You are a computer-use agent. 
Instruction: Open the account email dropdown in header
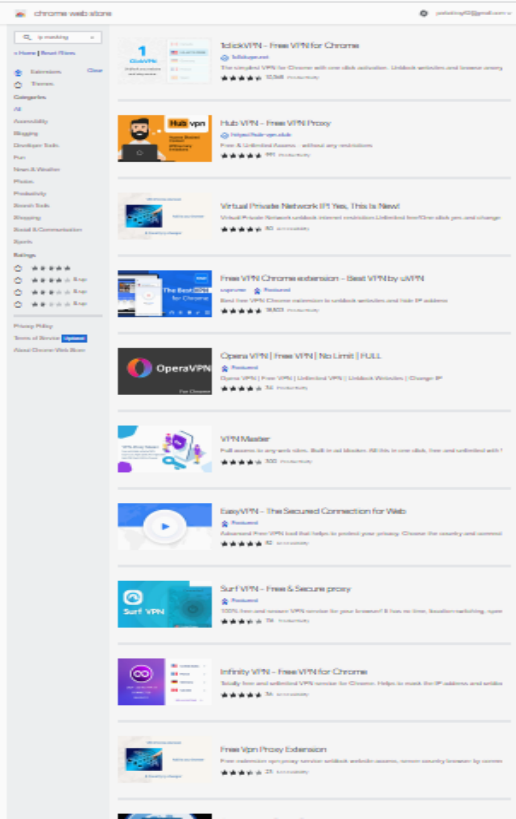coord(473,13)
